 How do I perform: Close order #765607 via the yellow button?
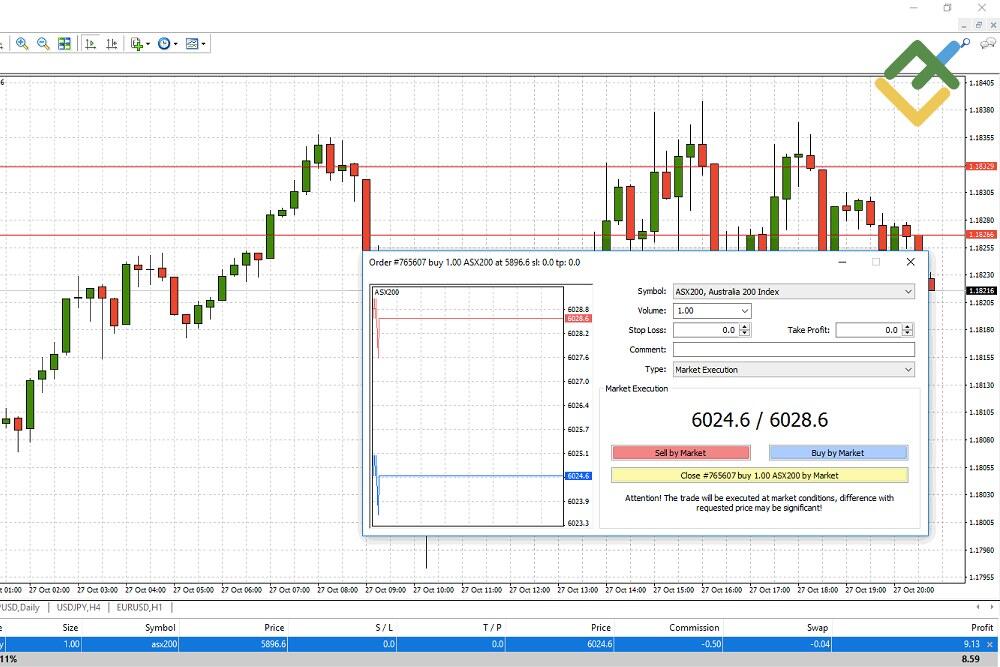click(758, 474)
